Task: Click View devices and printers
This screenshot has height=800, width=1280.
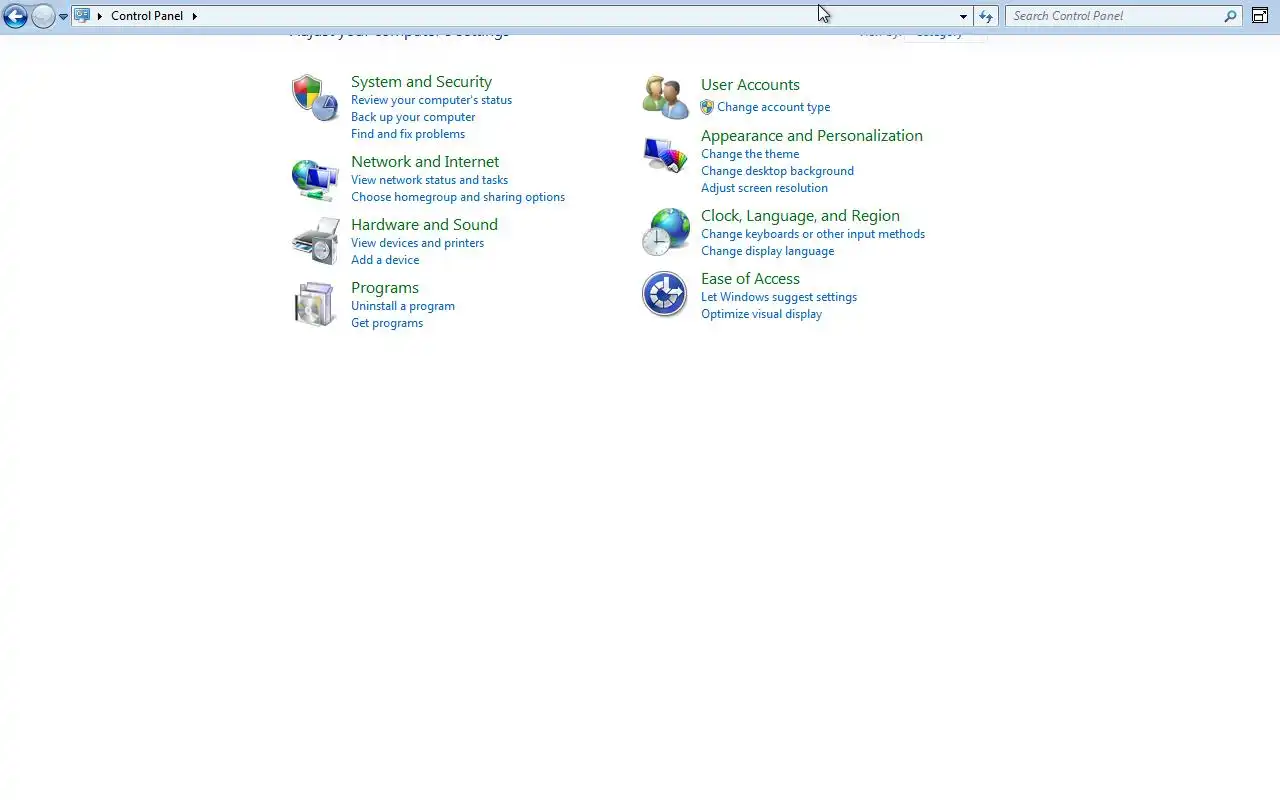Action: 417,243
